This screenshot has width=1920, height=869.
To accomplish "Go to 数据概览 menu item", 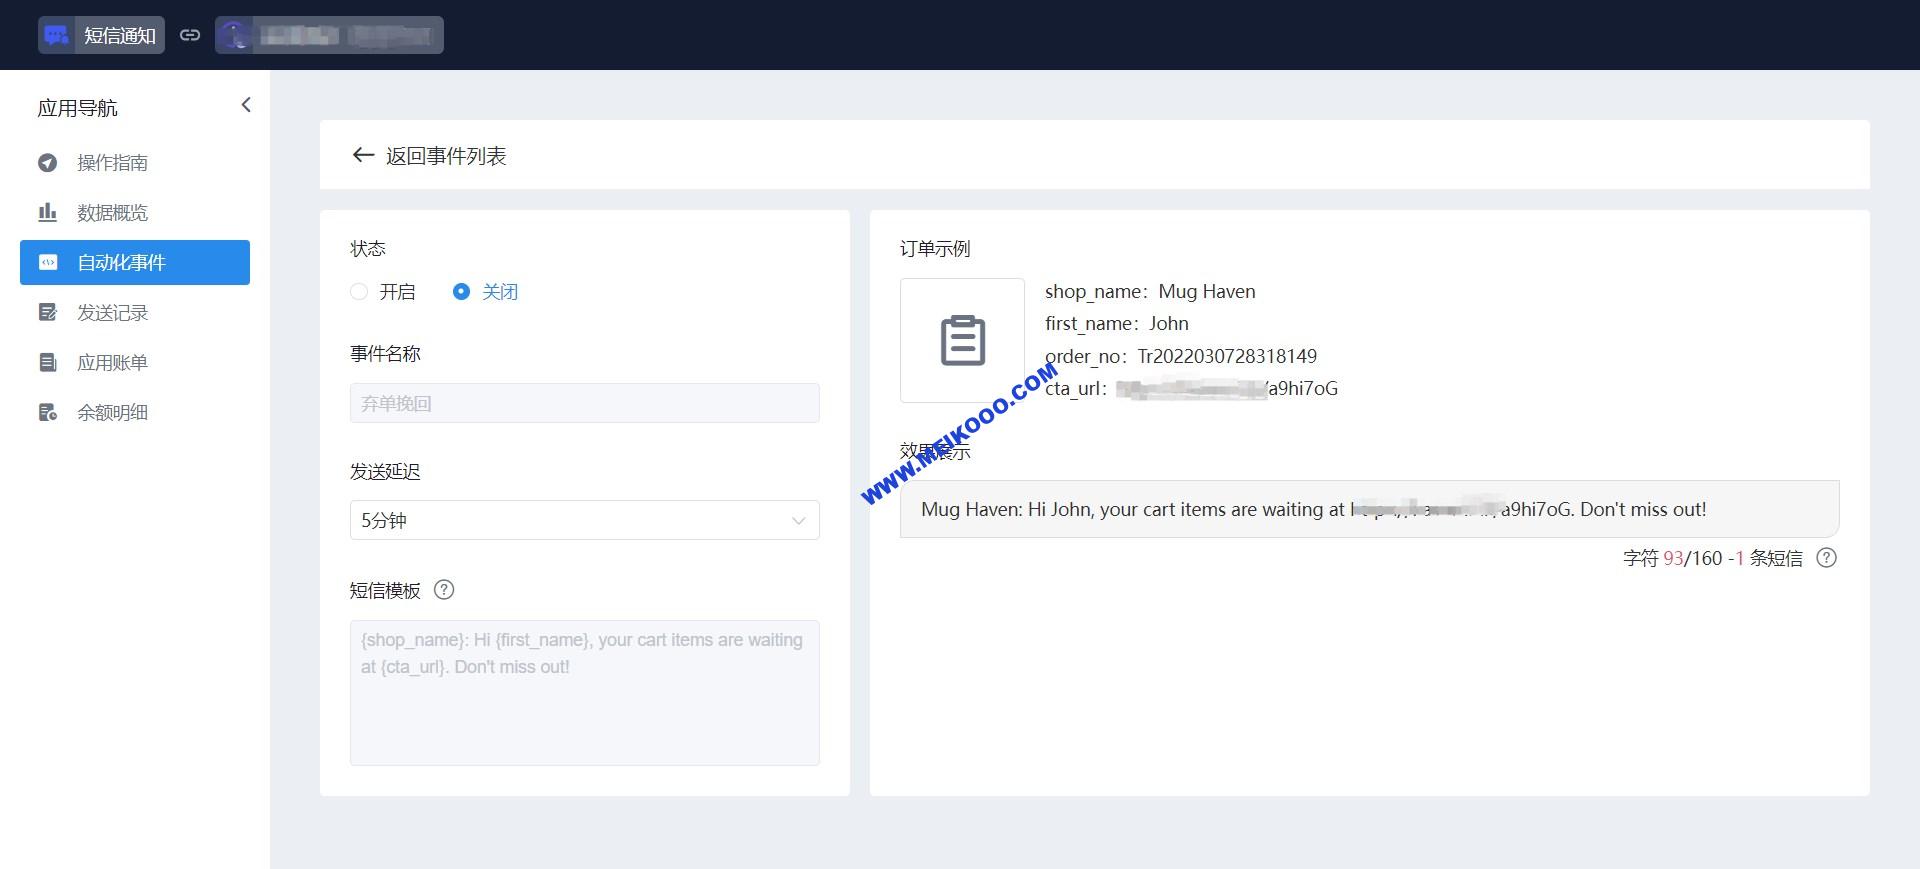I will [x=112, y=213].
